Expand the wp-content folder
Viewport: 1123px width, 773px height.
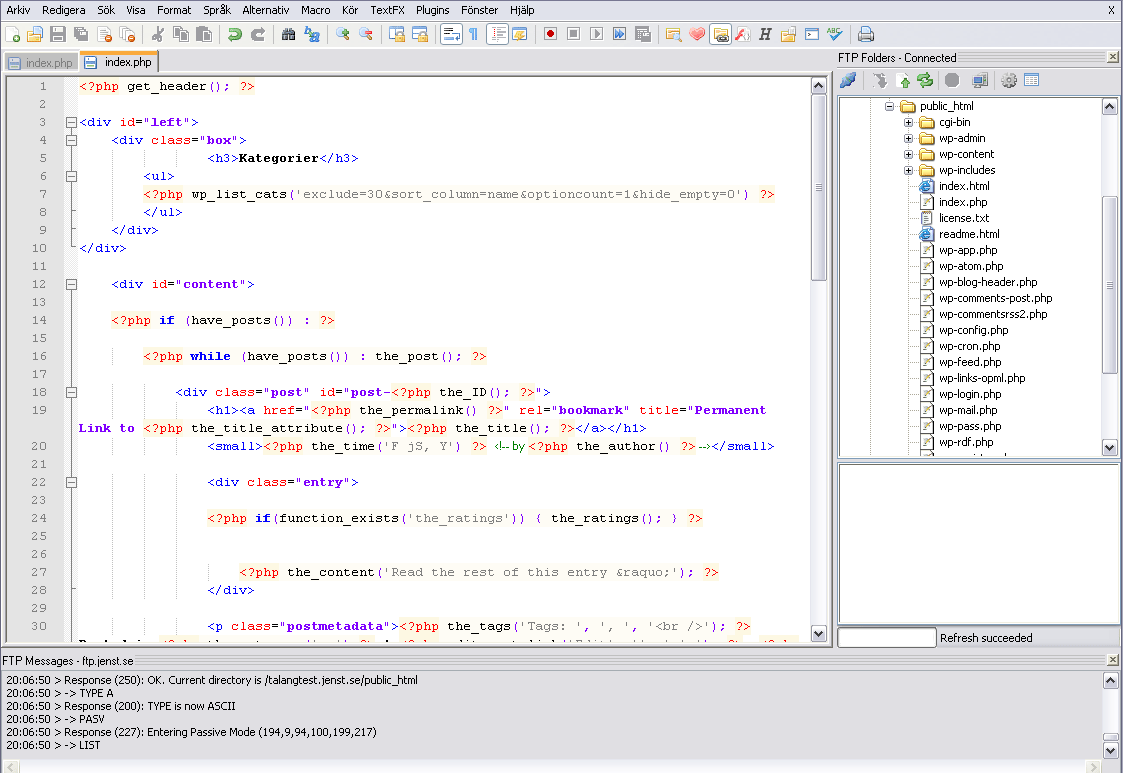tap(907, 153)
